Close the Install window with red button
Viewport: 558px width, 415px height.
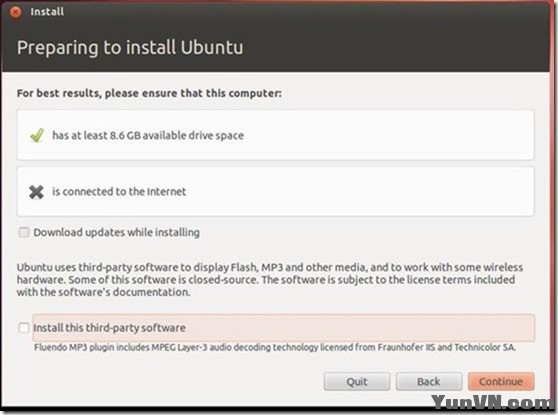point(16,12)
